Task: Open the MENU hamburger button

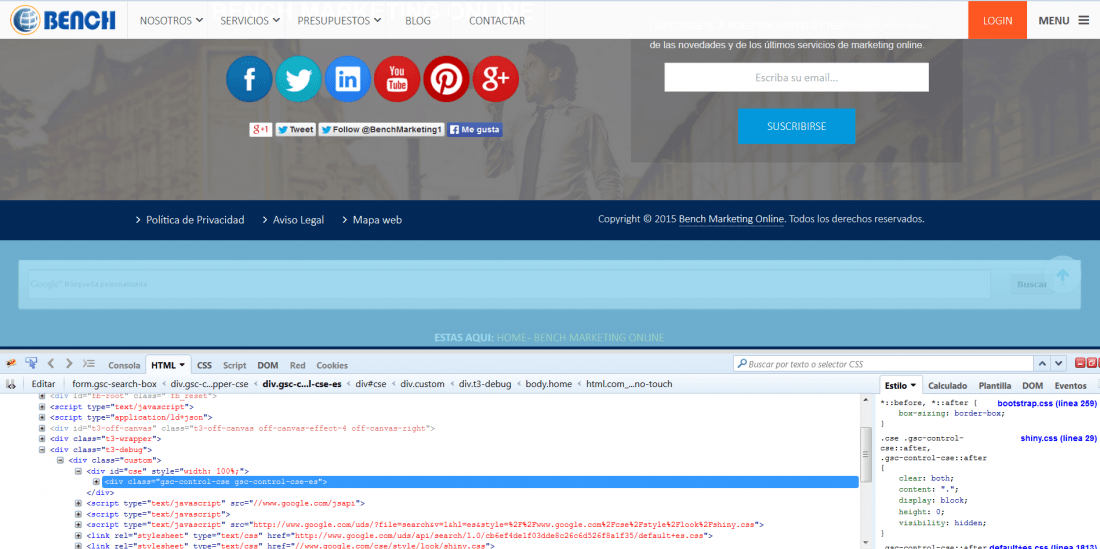Action: point(1064,20)
